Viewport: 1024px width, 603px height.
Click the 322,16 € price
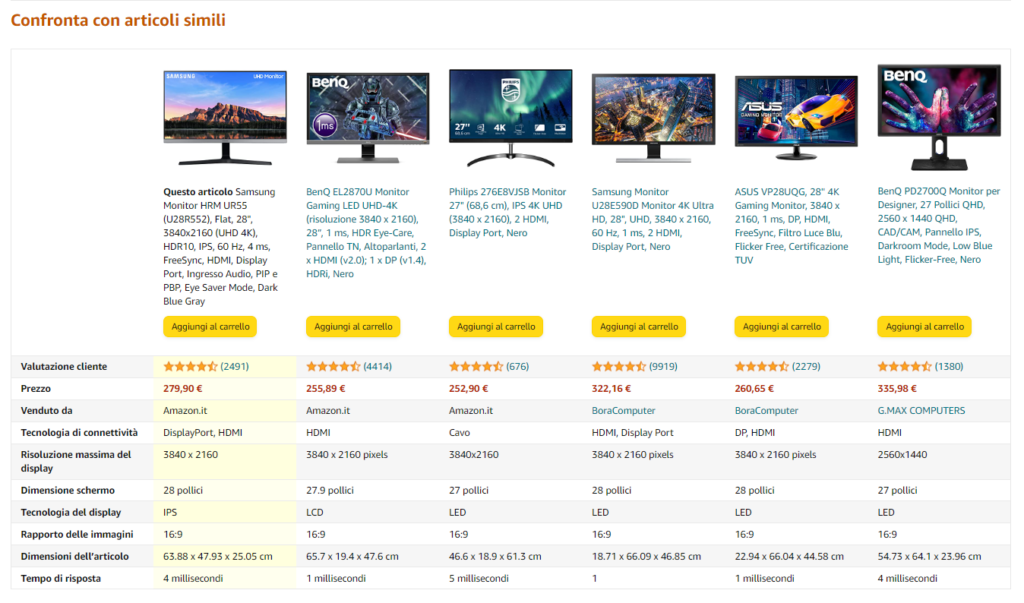[611, 389]
